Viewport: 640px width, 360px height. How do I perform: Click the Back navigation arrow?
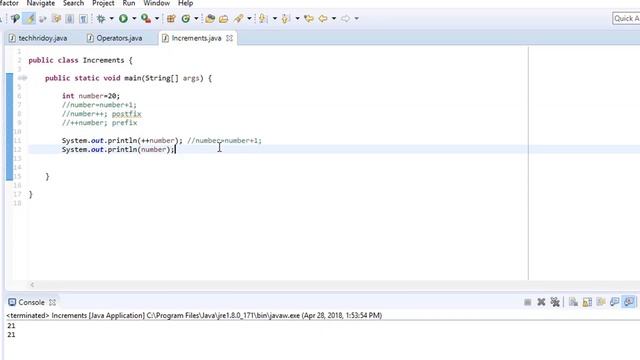point(323,18)
